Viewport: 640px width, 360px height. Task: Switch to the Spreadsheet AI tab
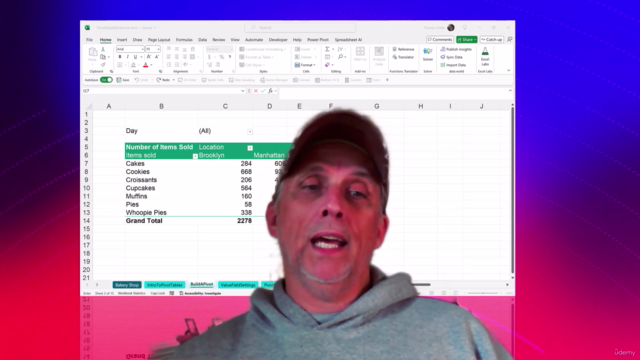point(348,40)
